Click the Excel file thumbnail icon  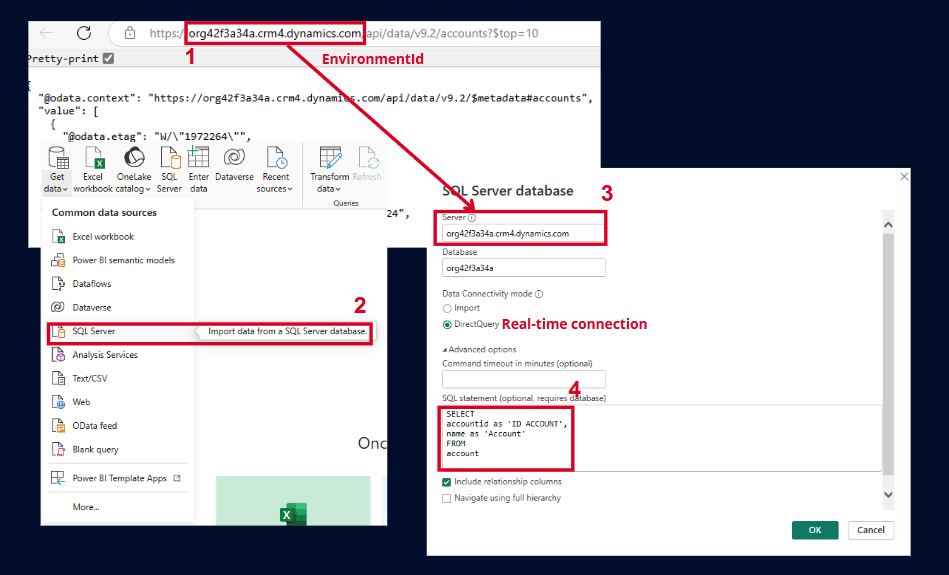[293, 514]
